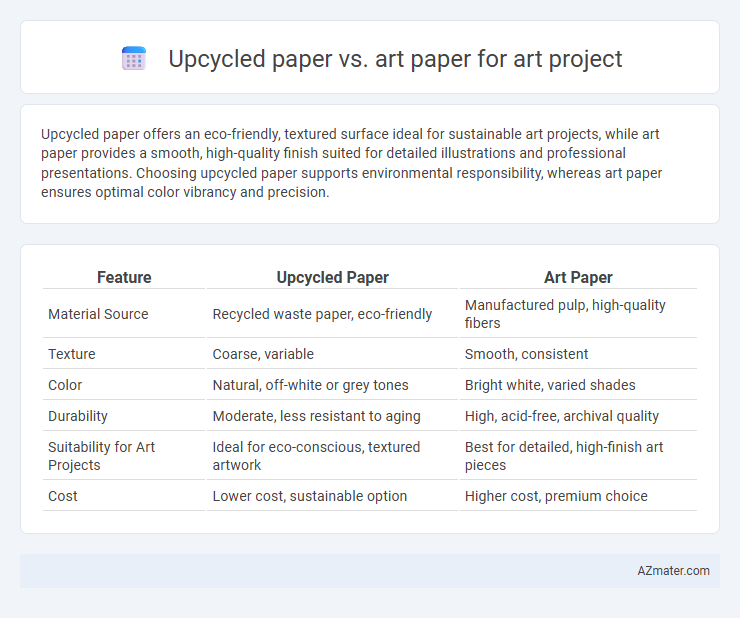740x618 pixels.
Task: Click the 'Texture' row label
Action: (x=72, y=354)
